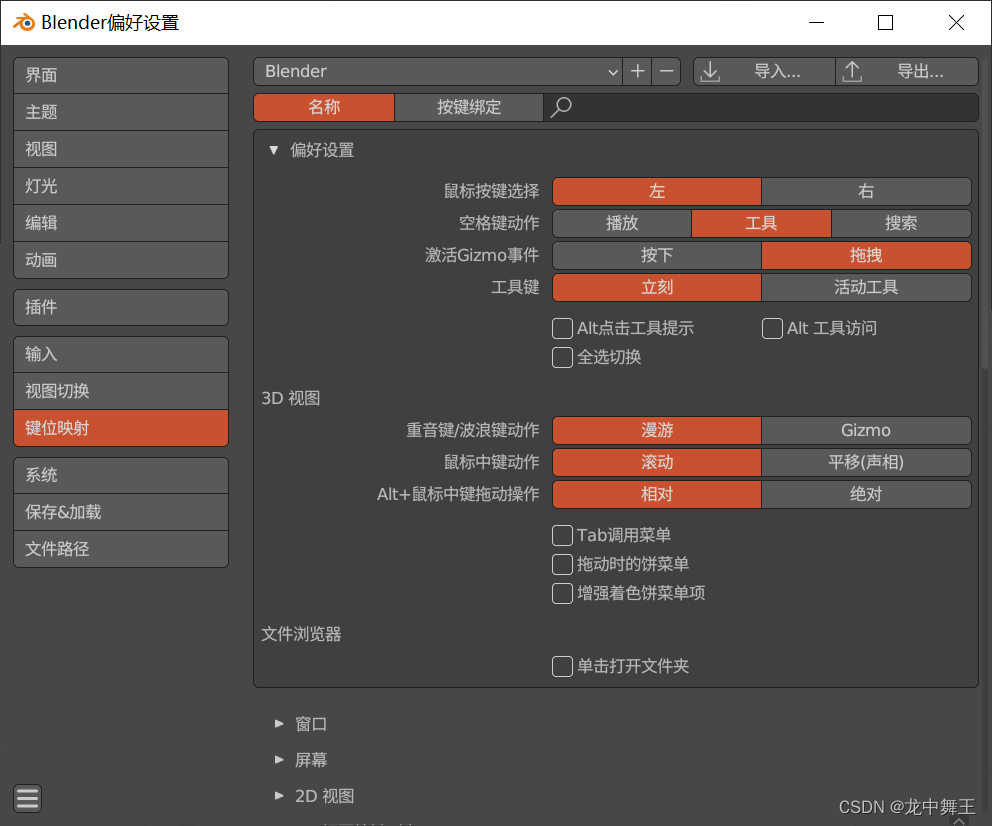Image resolution: width=992 pixels, height=826 pixels.
Task: Open the 文件路径 preferences tab
Action: point(121,549)
